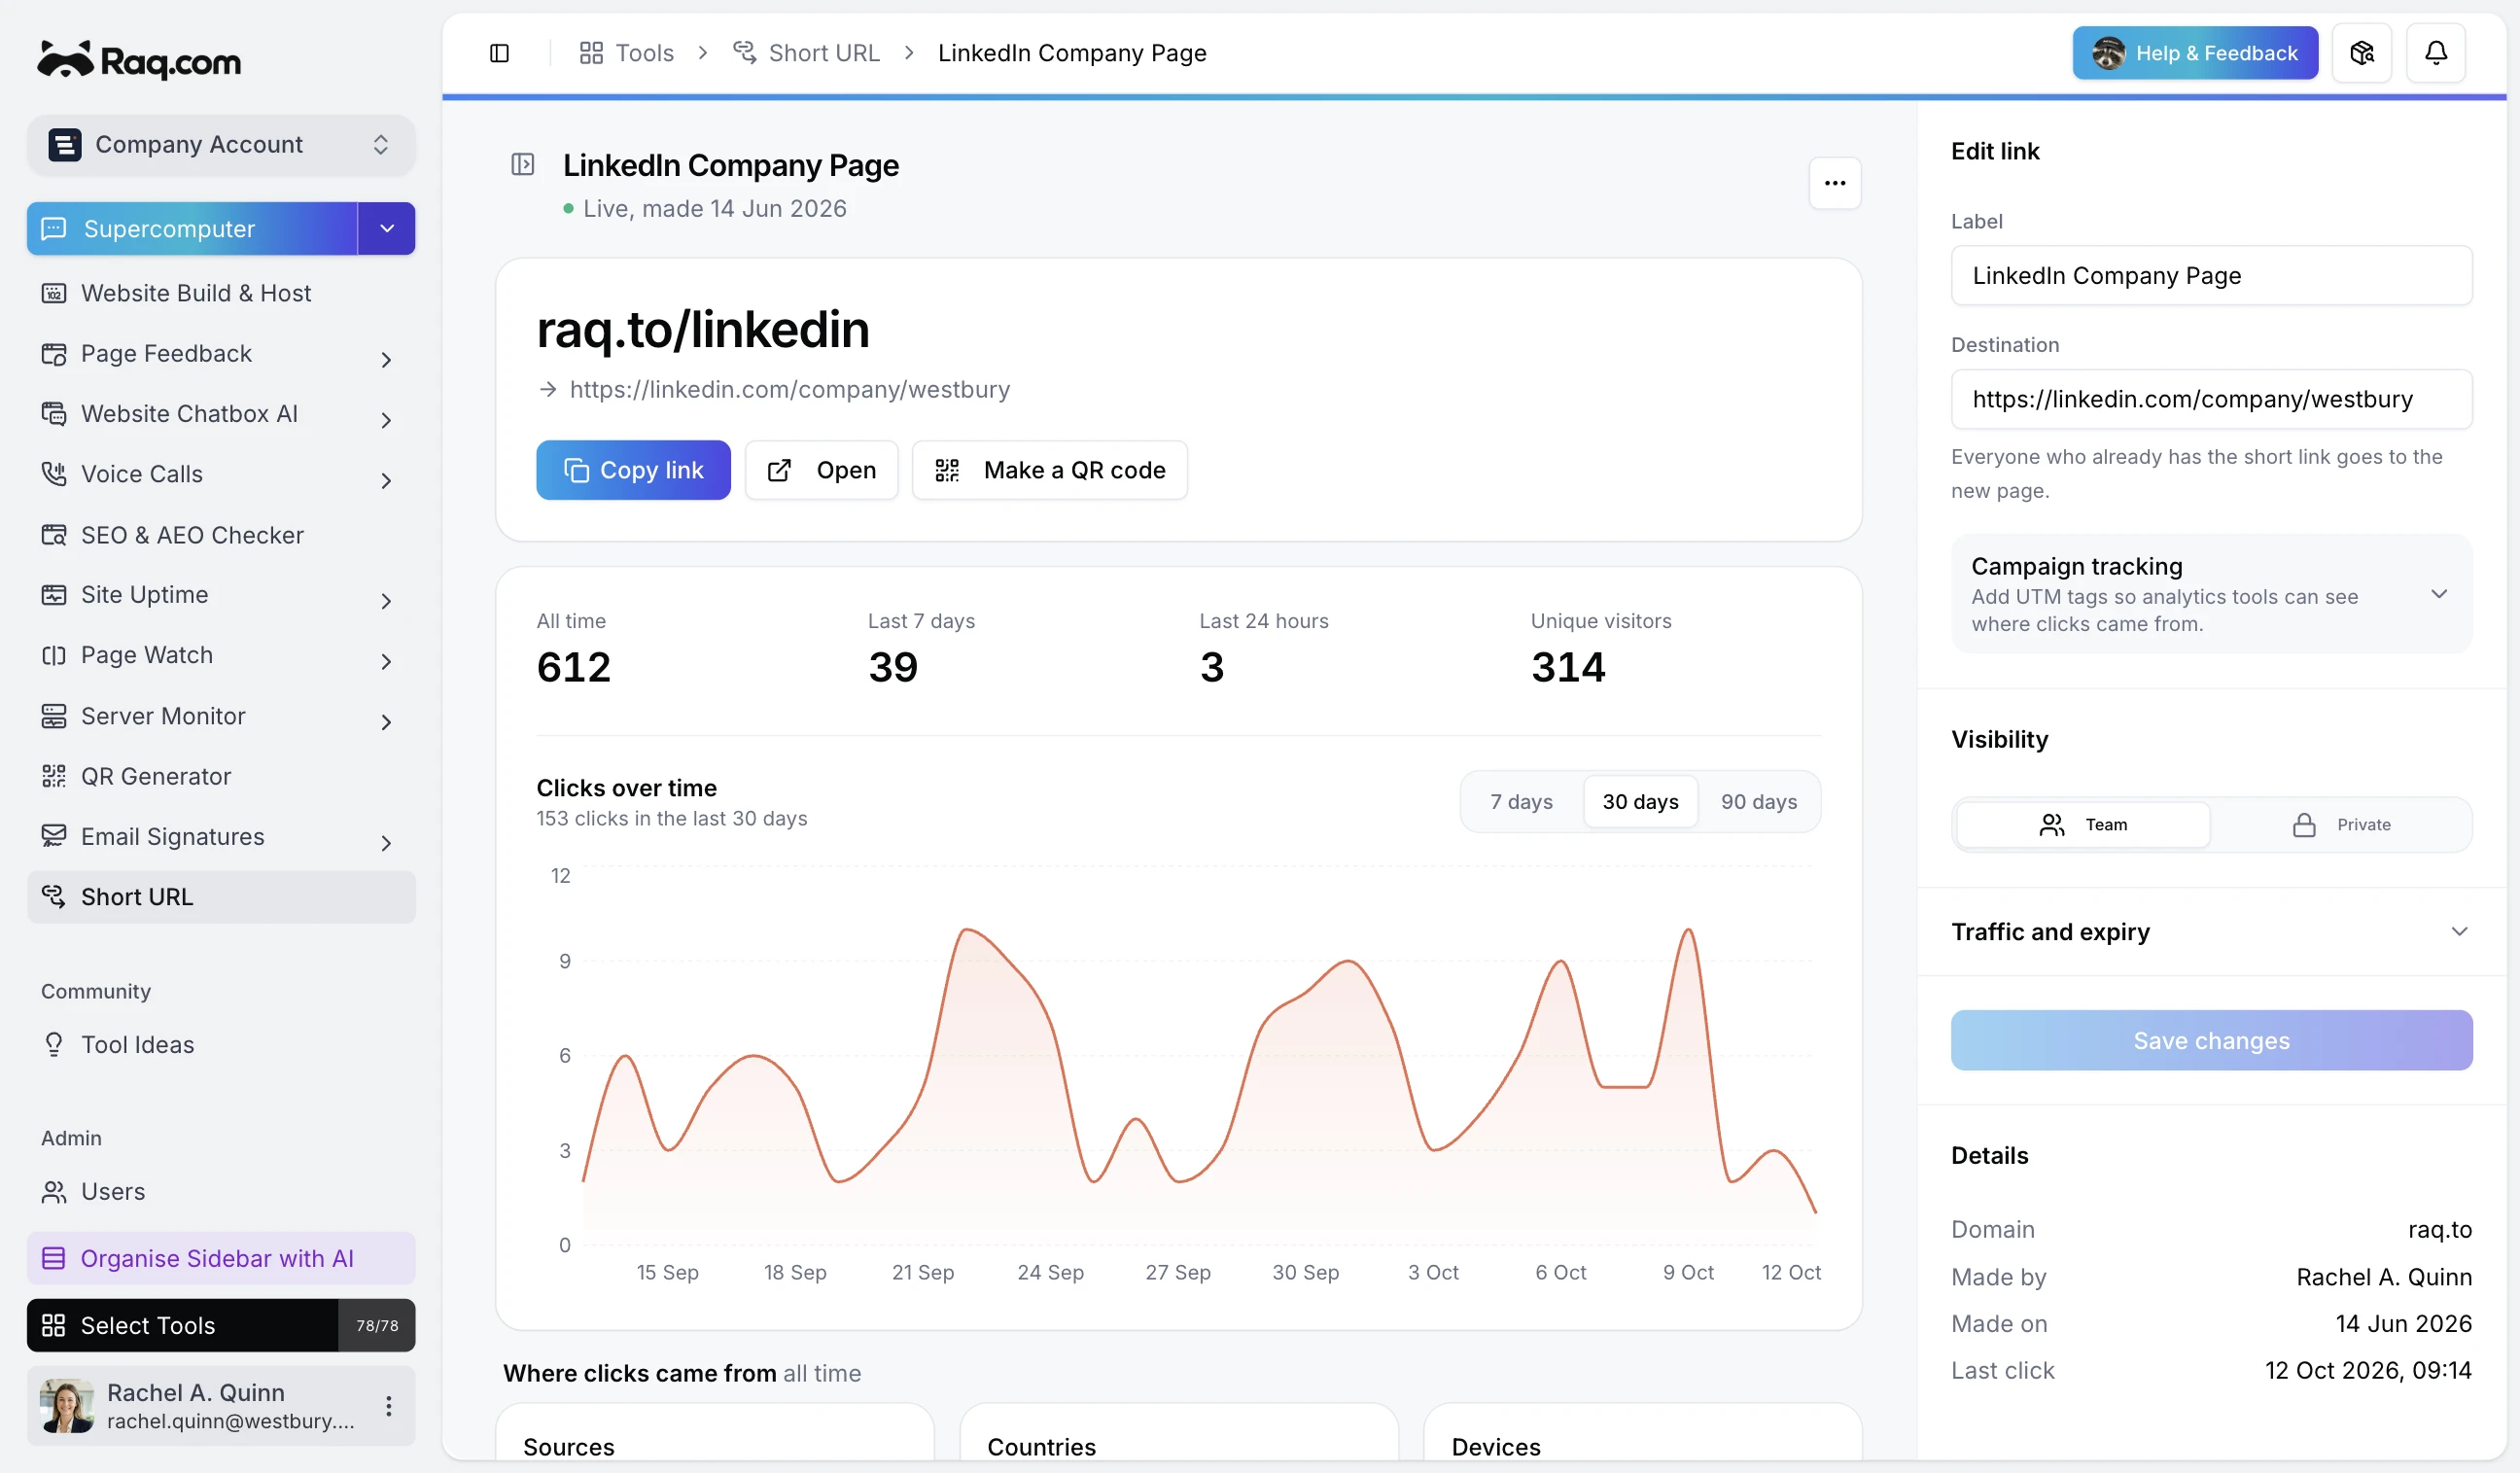
Task: Open Users admin page
Action: tap(221, 1191)
